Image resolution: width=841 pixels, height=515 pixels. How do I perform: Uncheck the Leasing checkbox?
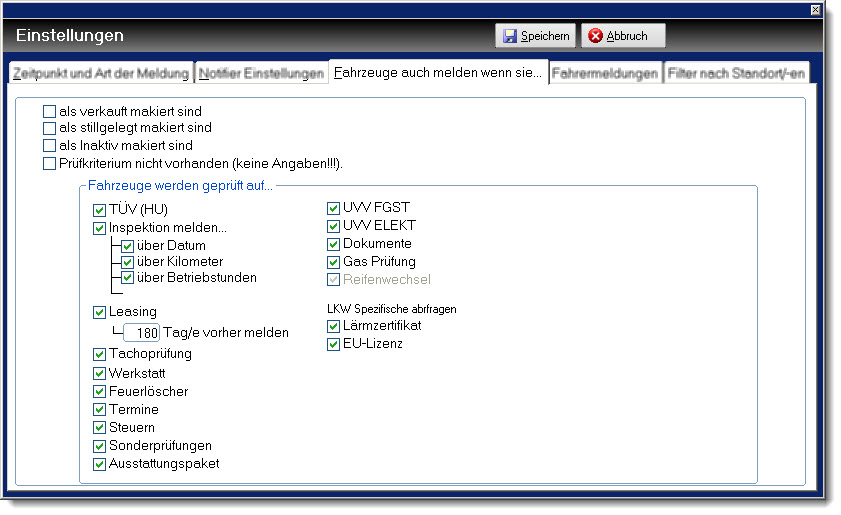click(99, 312)
